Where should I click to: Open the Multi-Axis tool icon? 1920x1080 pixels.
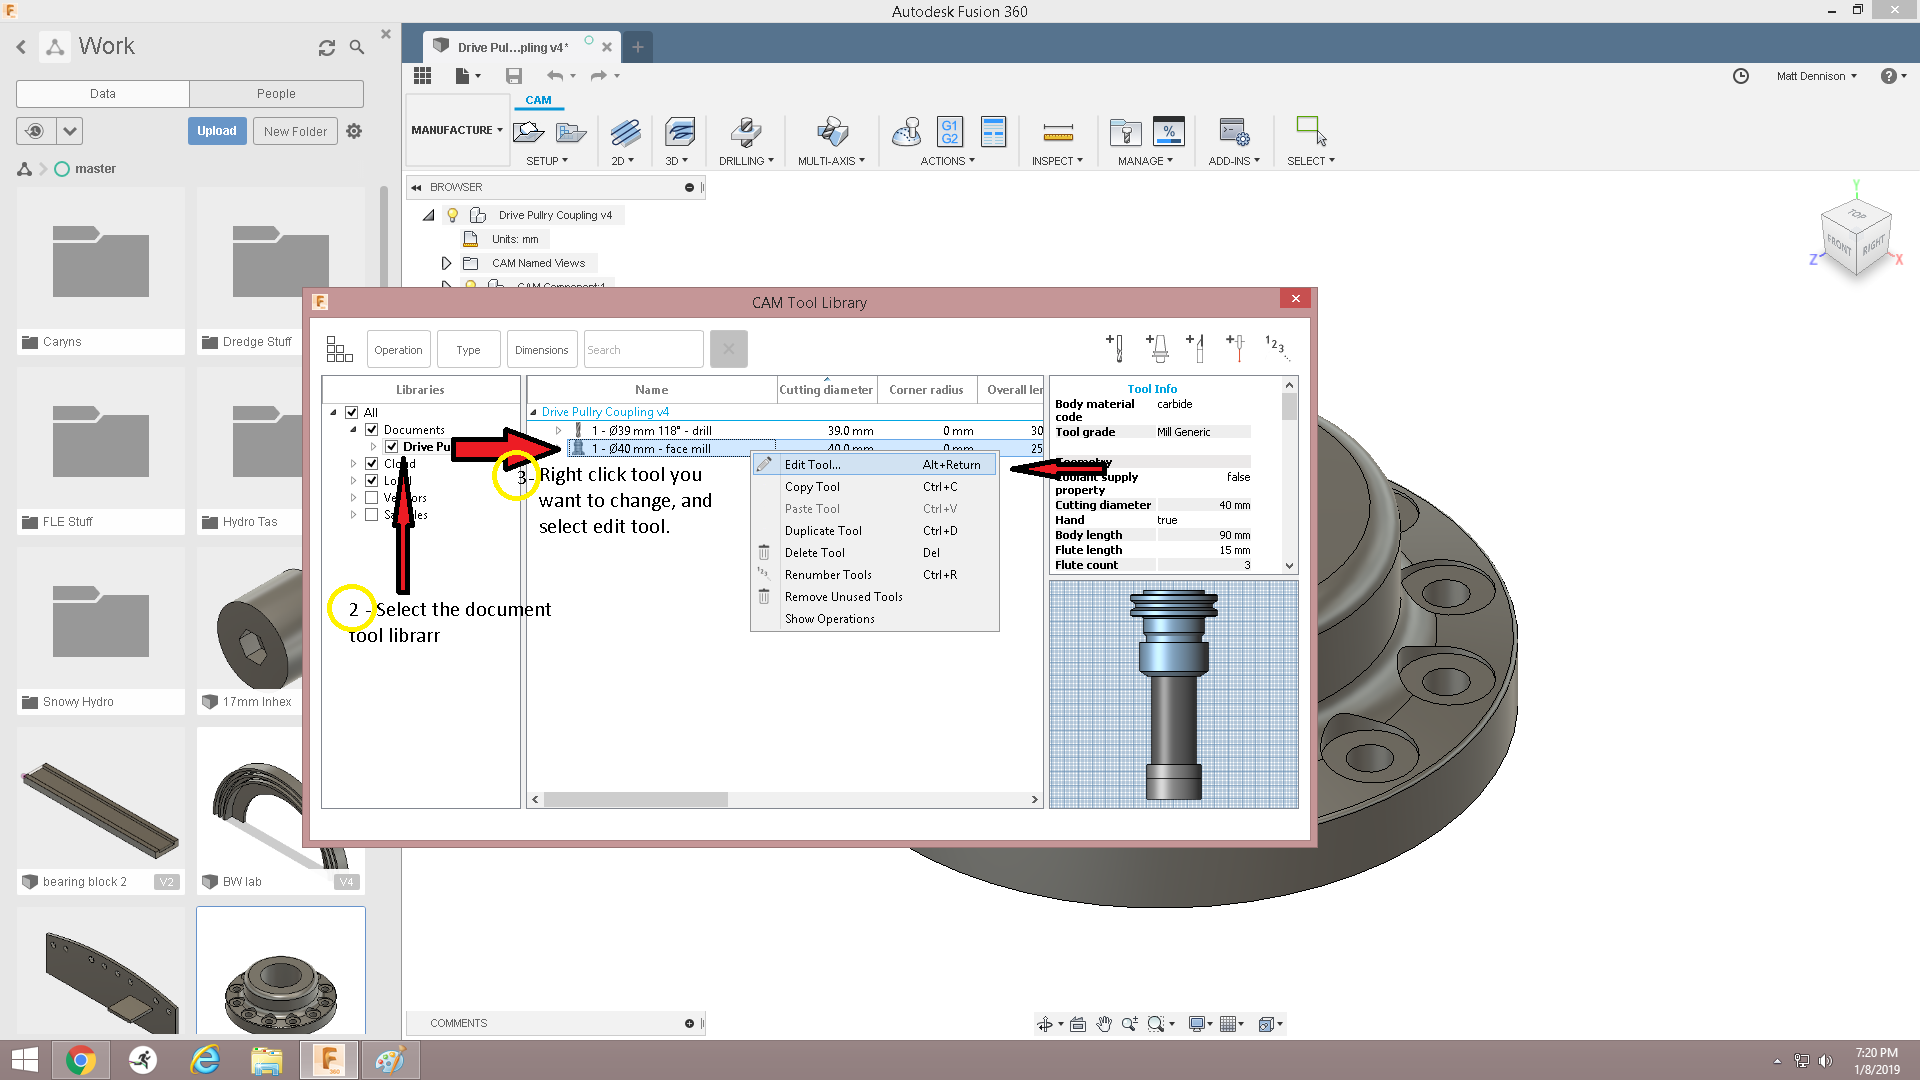[x=832, y=132]
